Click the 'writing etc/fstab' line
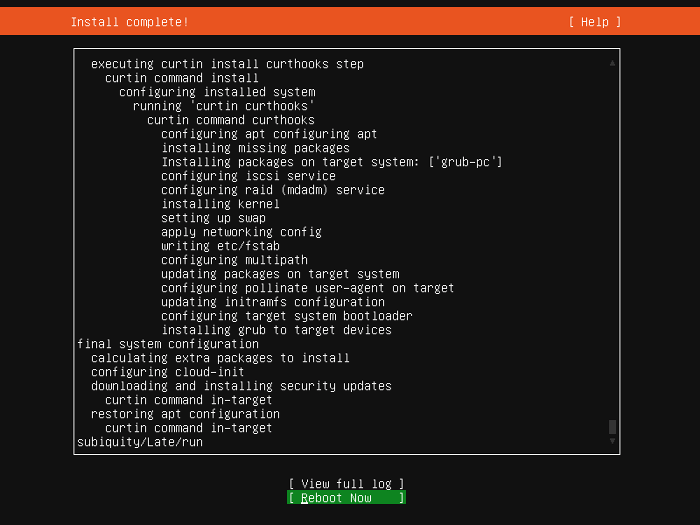700x525 pixels. point(220,246)
